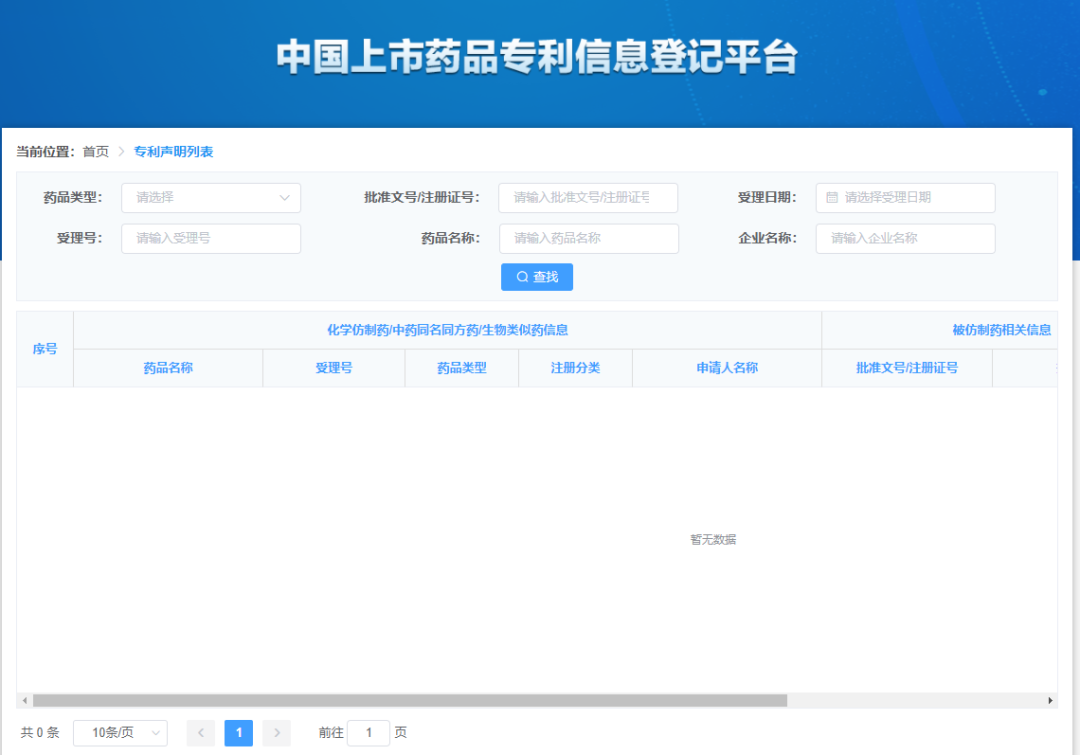The image size is (1080, 755).
Task: Open the 受理日期 date picker field
Action: (905, 198)
